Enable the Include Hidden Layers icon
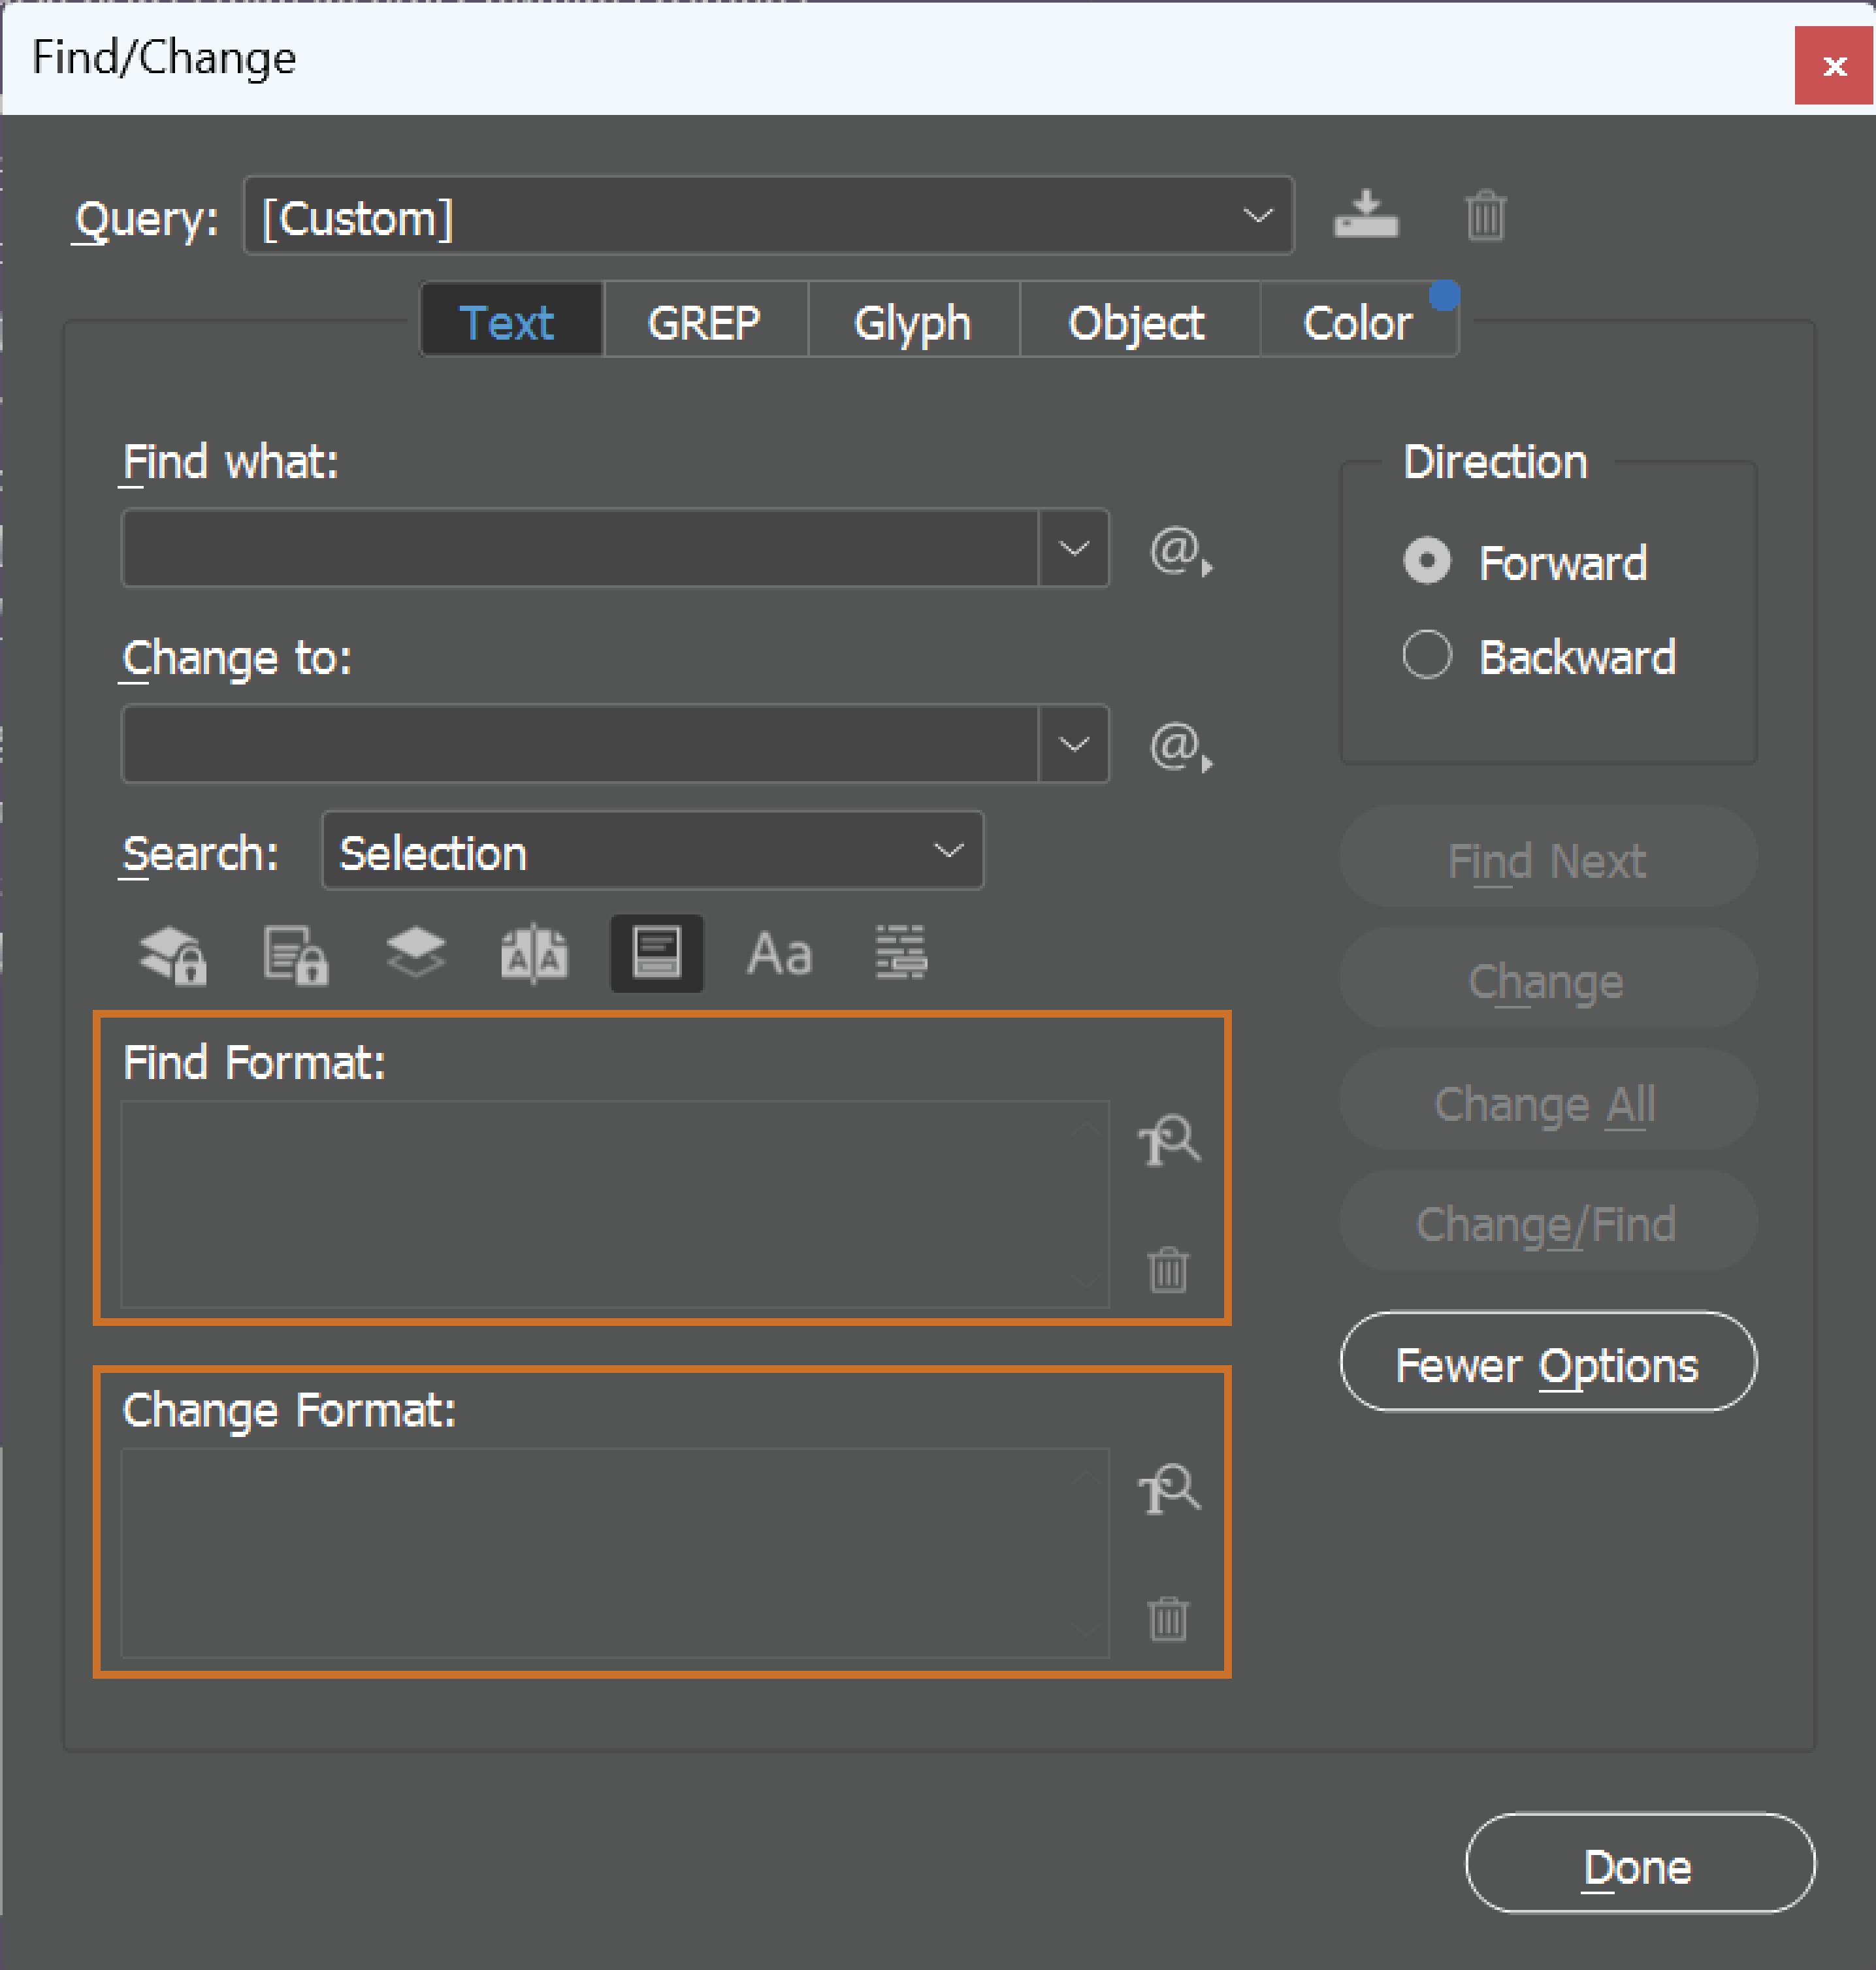This screenshot has height=1970, width=1876. pos(415,953)
